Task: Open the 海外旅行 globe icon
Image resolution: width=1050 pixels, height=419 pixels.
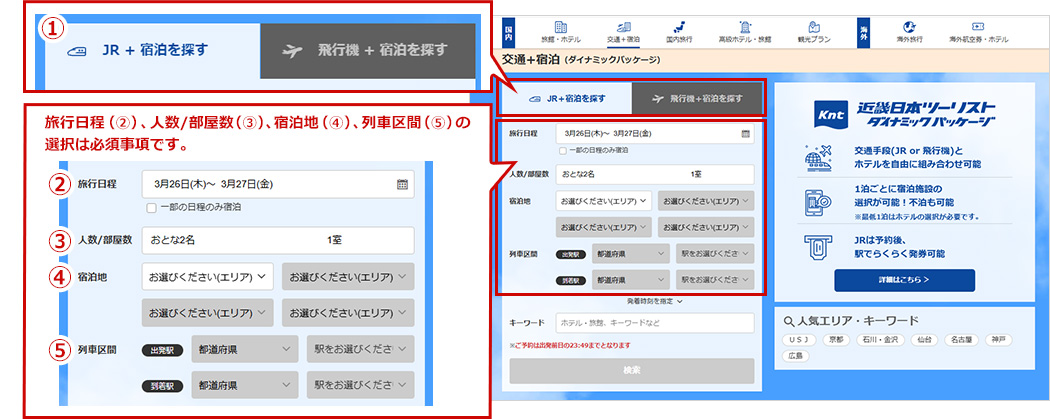Action: click(x=909, y=27)
